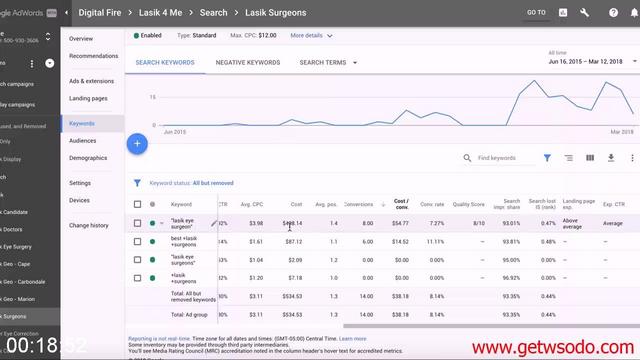Toggle the account selector arrows in sidebar

[48, 37]
